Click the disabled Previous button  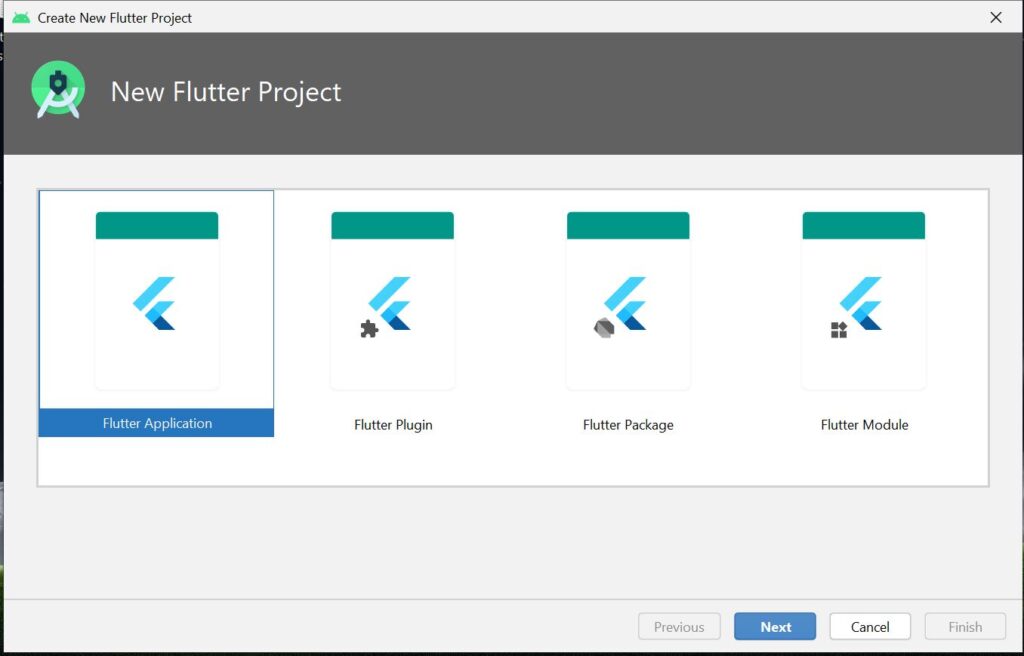click(x=679, y=627)
